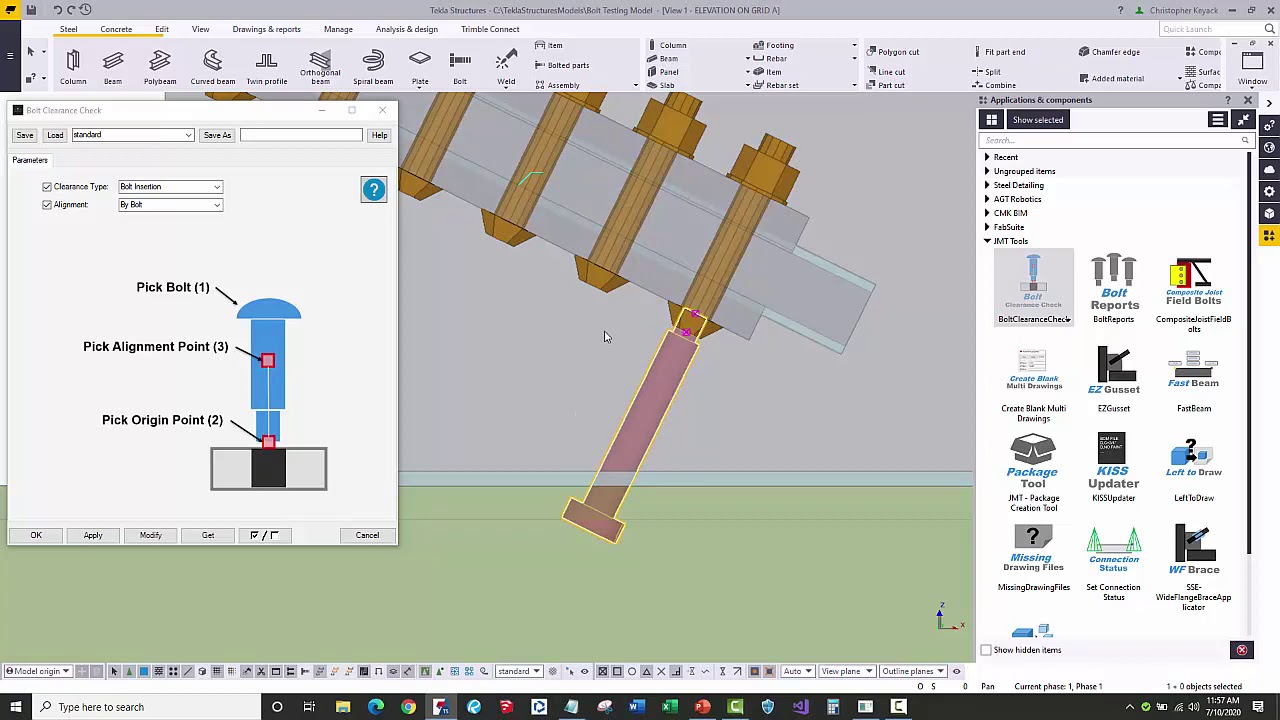This screenshot has height=720, width=1280.
Task: Expand the Ungrouped items group
Action: (x=987, y=171)
